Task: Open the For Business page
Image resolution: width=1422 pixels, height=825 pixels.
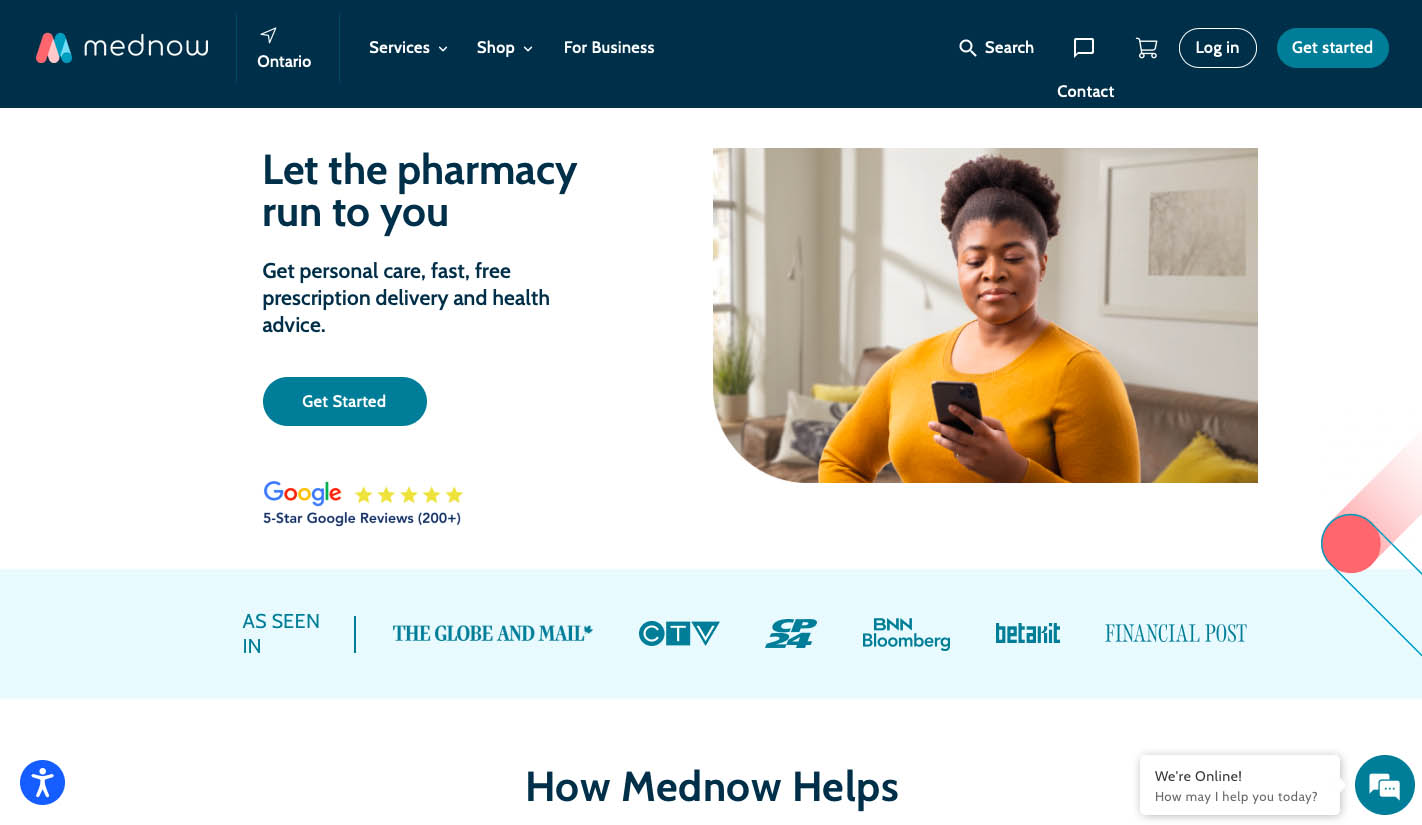Action: click(x=609, y=48)
